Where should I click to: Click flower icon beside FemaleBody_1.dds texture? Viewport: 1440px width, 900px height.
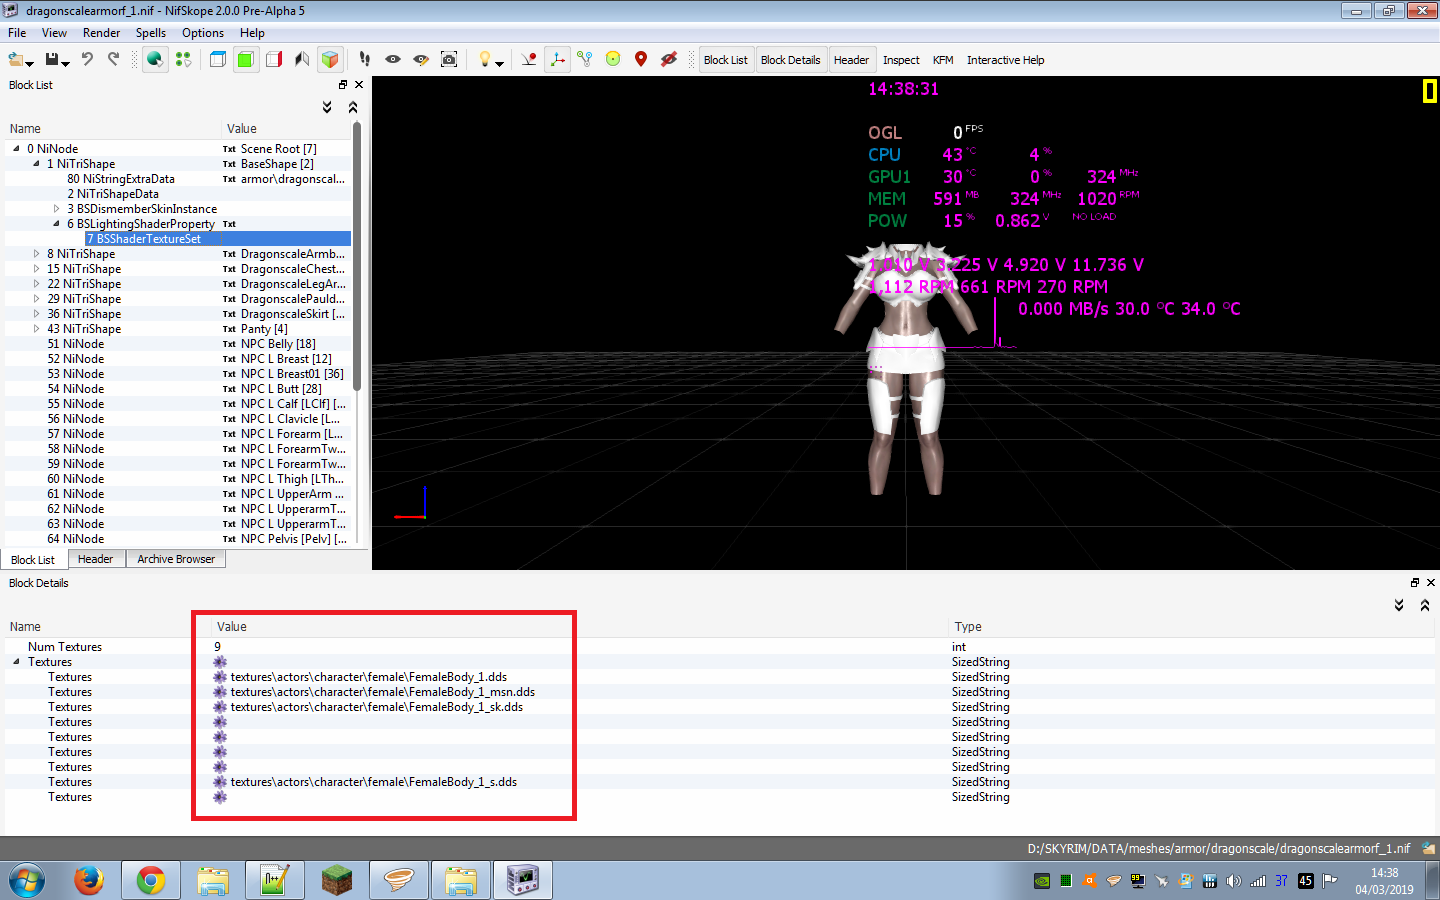click(220, 677)
